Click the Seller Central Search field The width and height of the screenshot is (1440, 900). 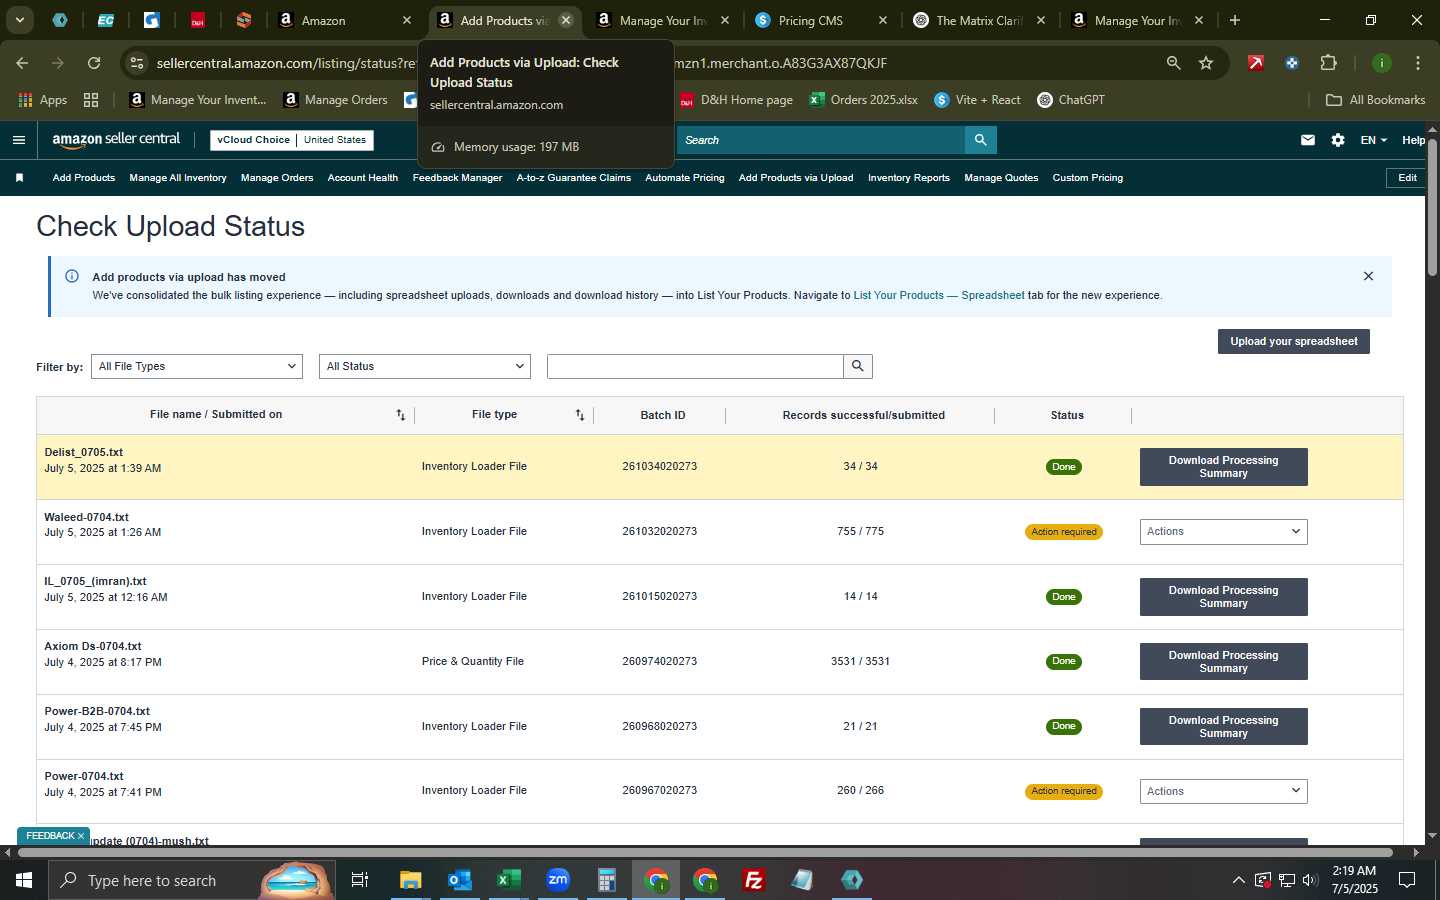821,140
